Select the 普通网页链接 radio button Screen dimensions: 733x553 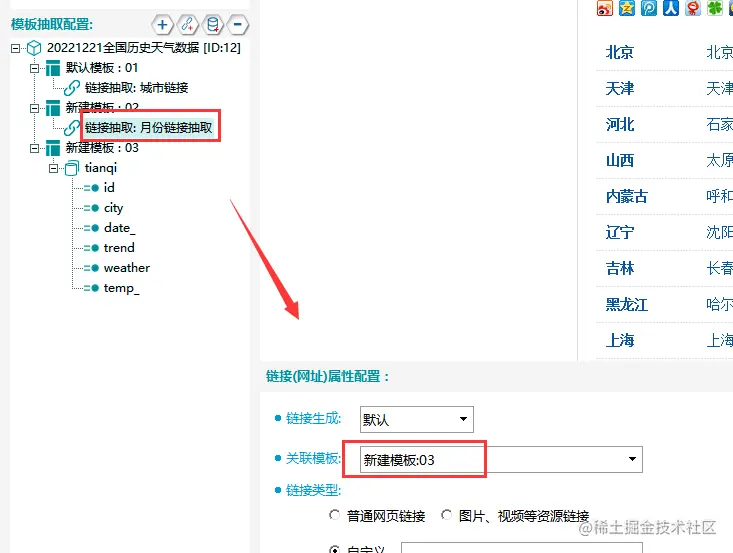[334, 515]
